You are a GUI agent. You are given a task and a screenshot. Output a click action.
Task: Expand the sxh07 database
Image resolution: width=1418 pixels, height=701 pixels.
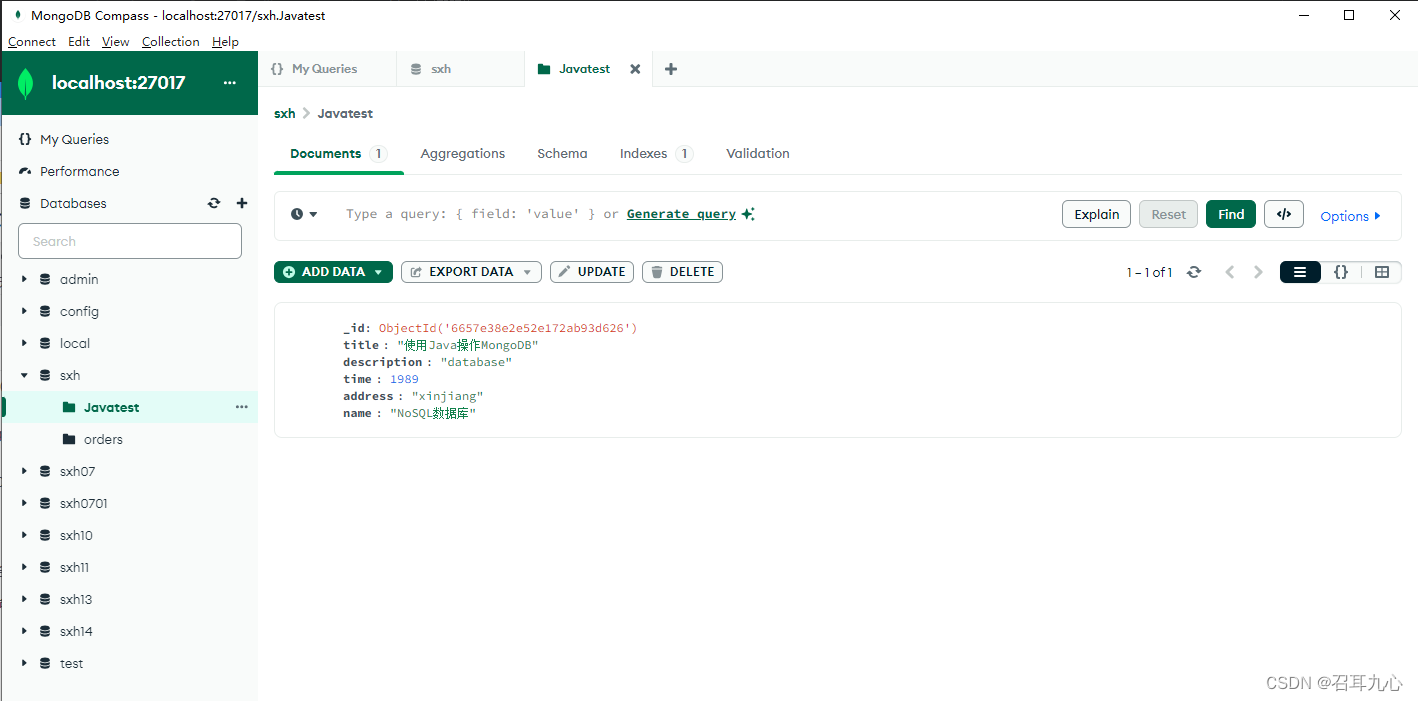point(25,471)
